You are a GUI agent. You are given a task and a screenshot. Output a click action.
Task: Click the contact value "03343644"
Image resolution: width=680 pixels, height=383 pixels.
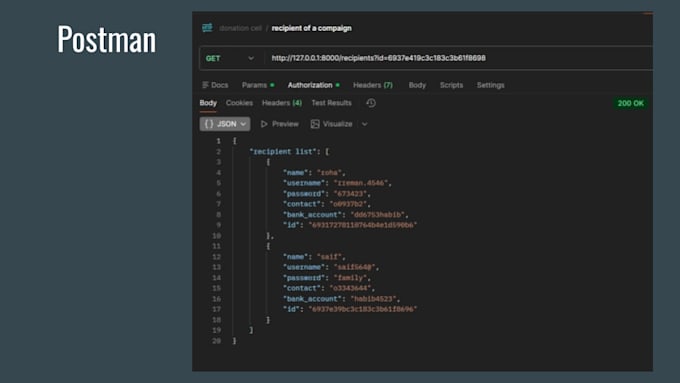[x=350, y=288]
